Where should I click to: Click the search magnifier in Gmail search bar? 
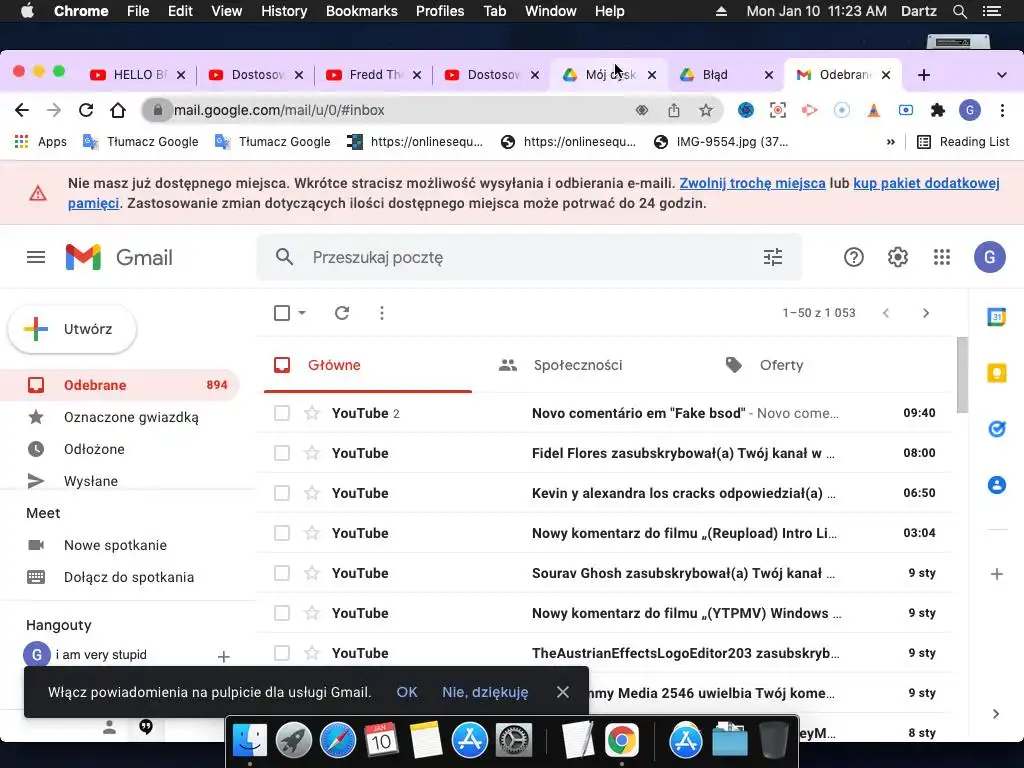284,257
